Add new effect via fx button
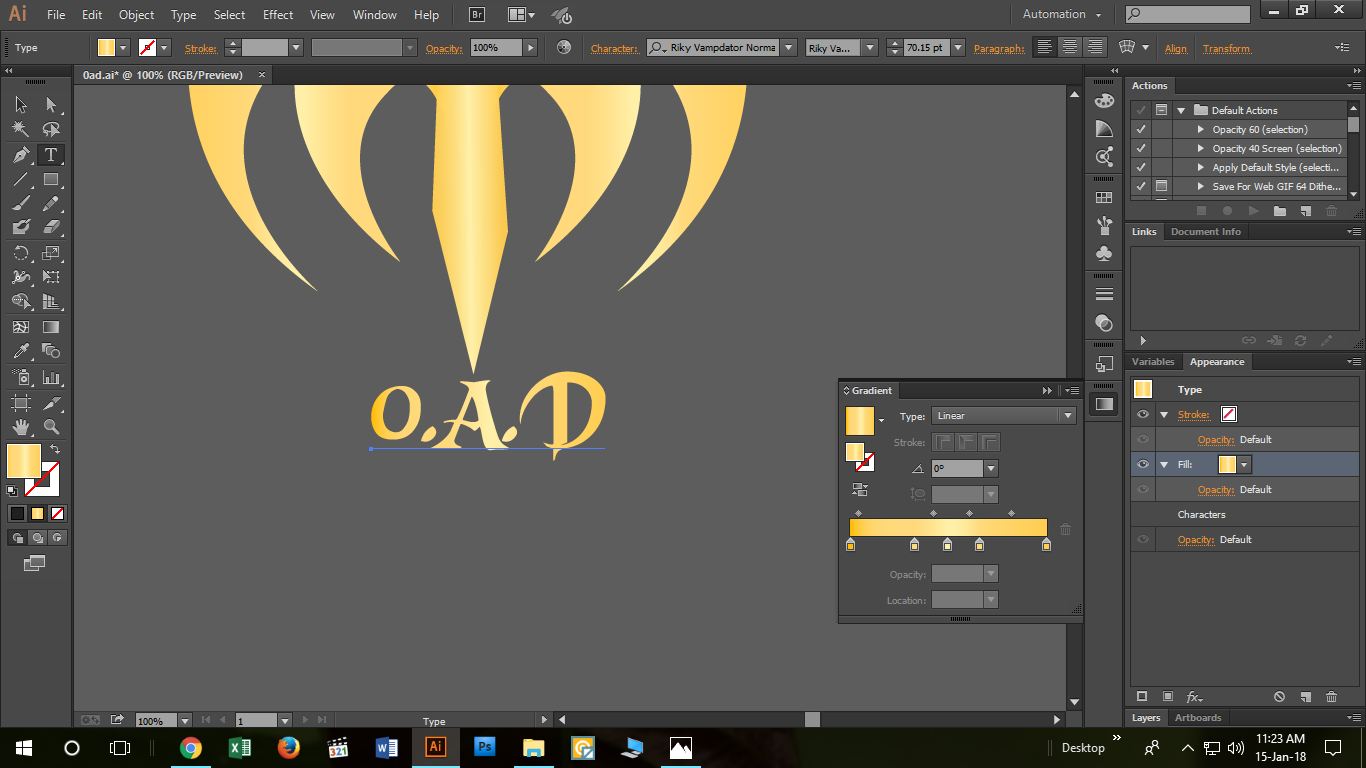This screenshot has width=1366, height=768. pyautogui.click(x=1194, y=697)
